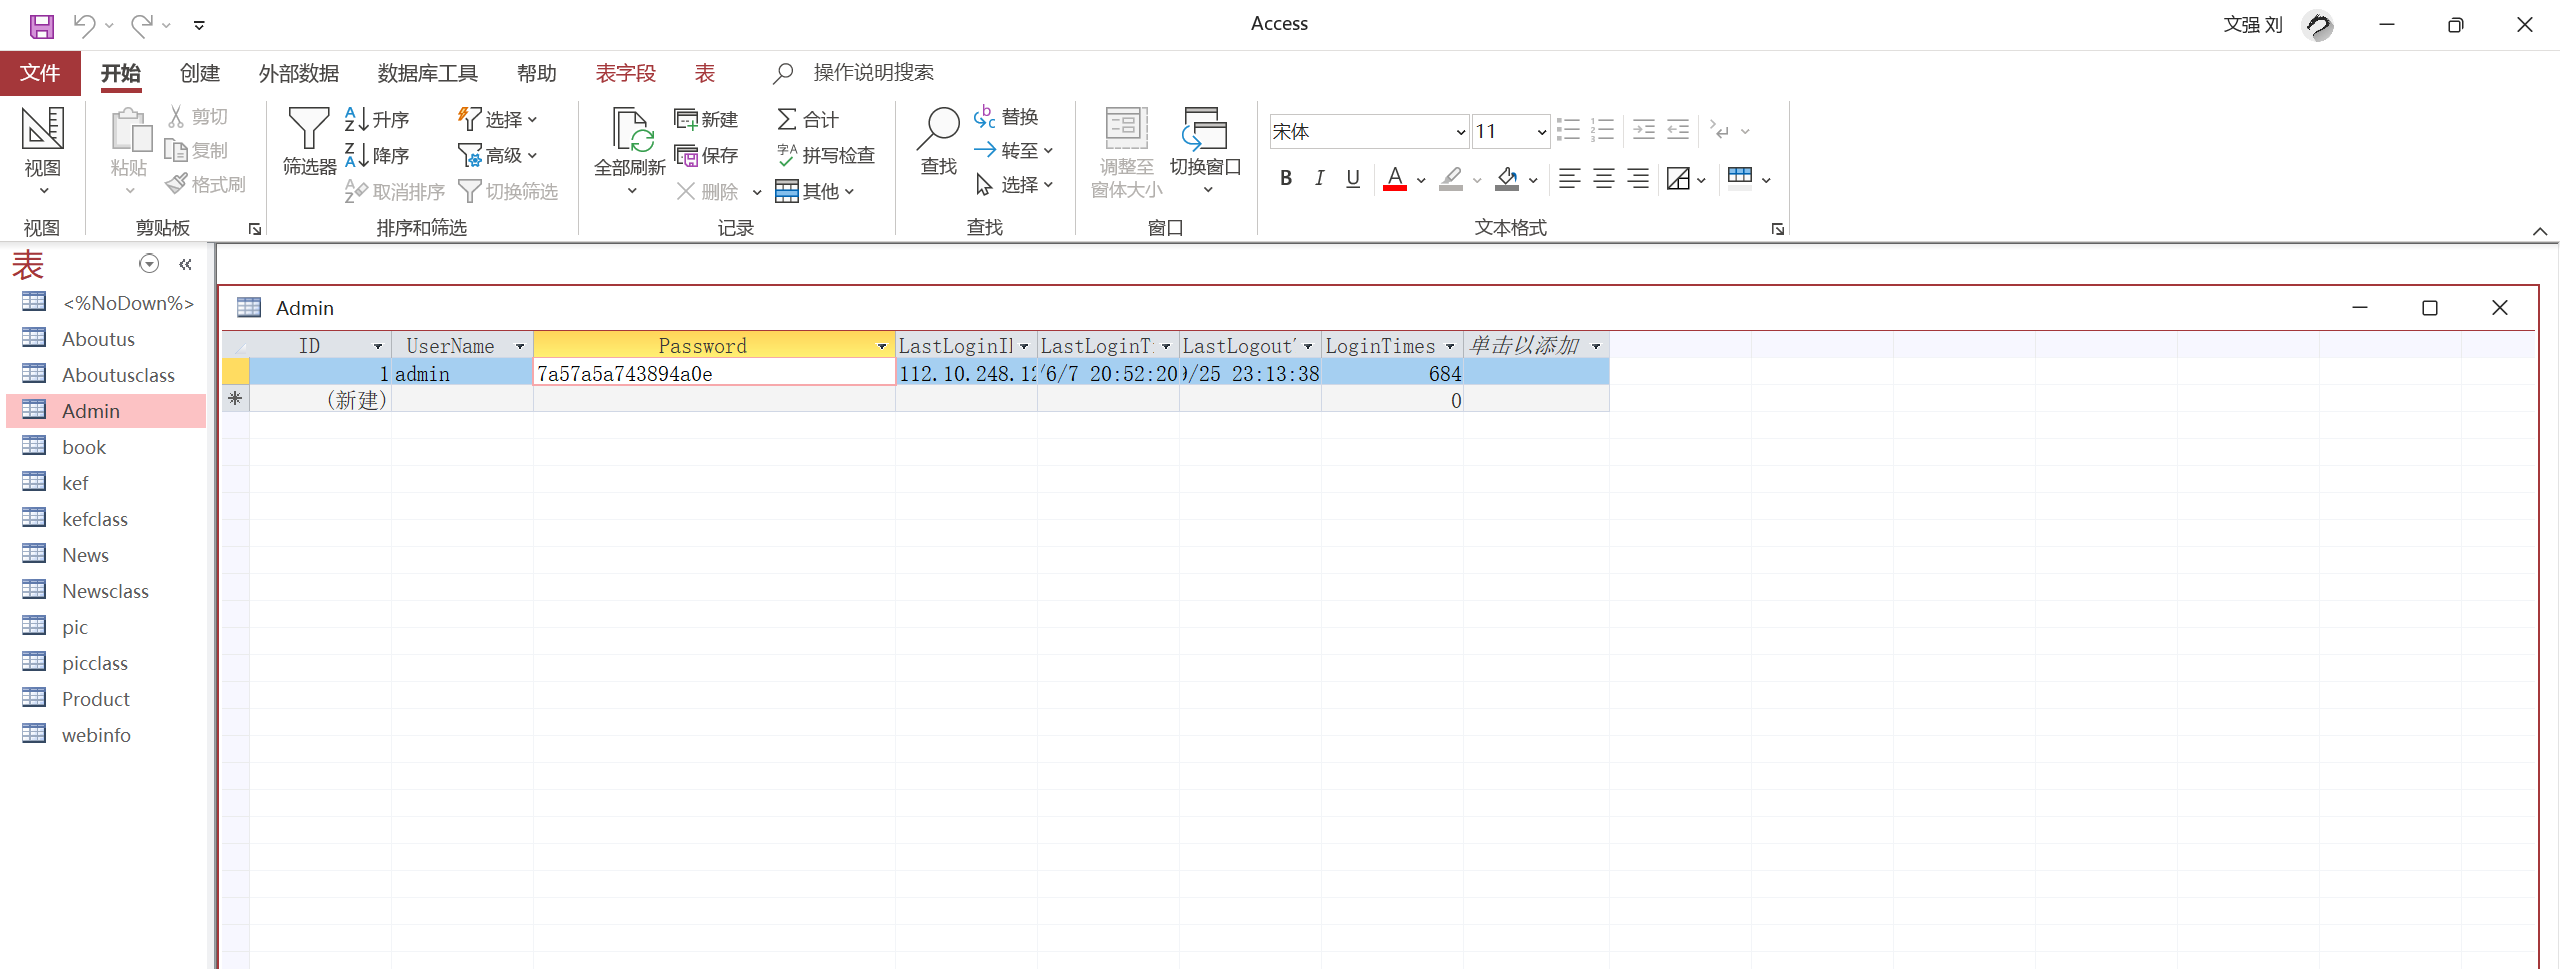Open the kefclass table
The image size is (2560, 969).
tap(95, 518)
